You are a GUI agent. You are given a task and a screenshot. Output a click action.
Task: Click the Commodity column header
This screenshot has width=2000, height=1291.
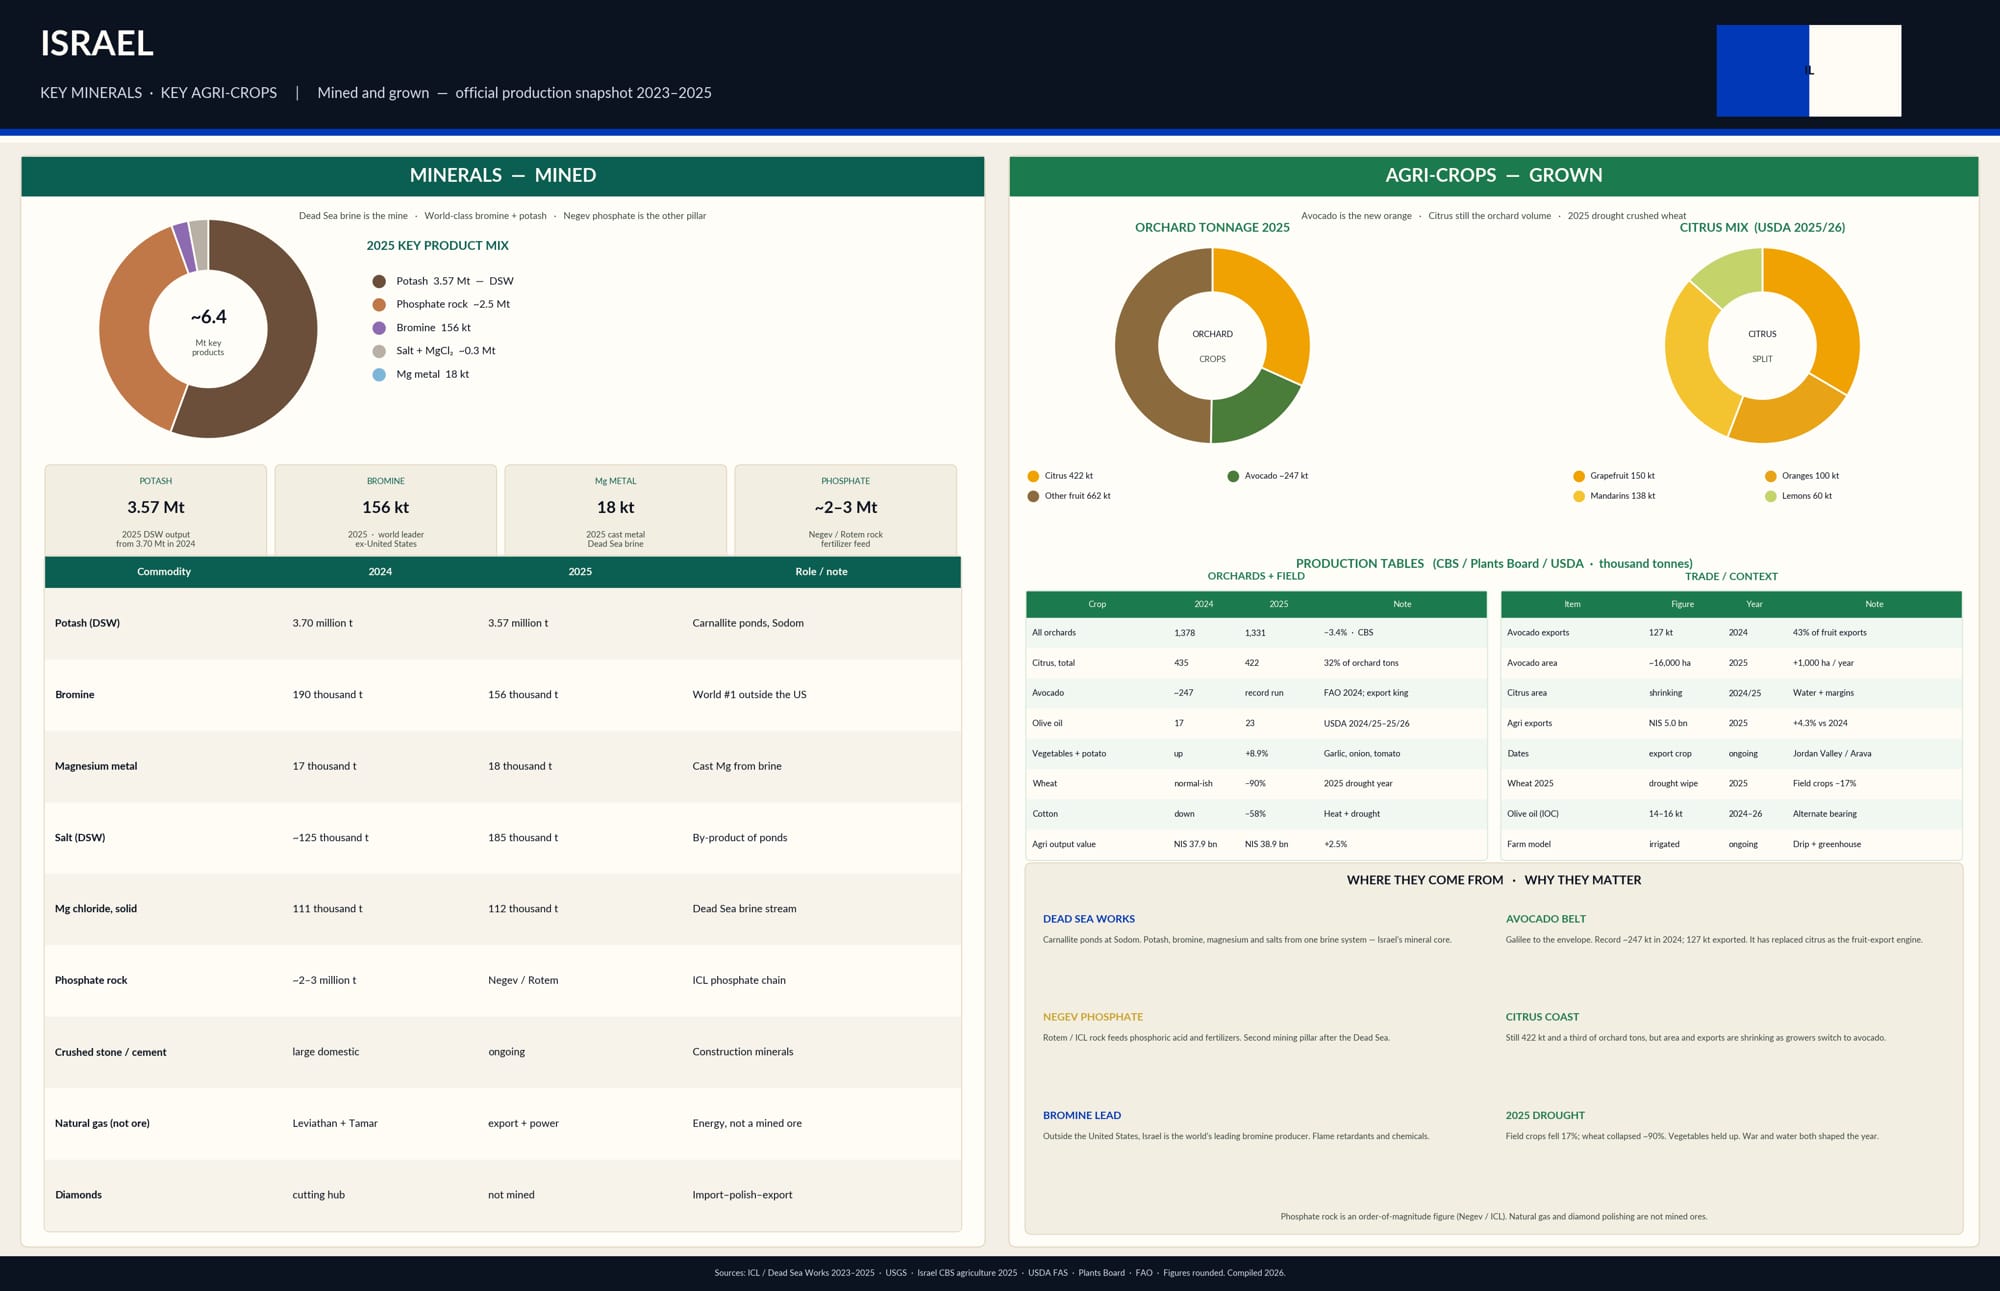(x=164, y=572)
